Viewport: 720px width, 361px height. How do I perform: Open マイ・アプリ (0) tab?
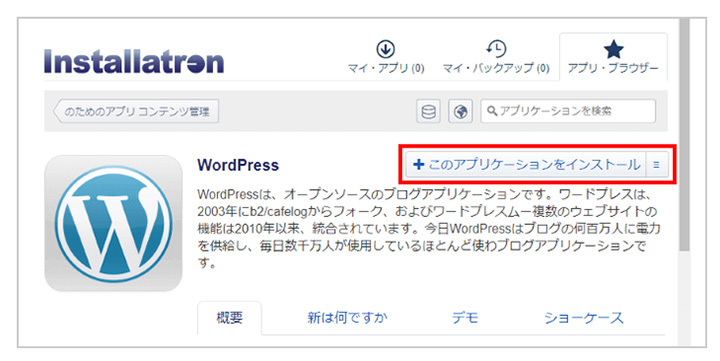(x=386, y=57)
